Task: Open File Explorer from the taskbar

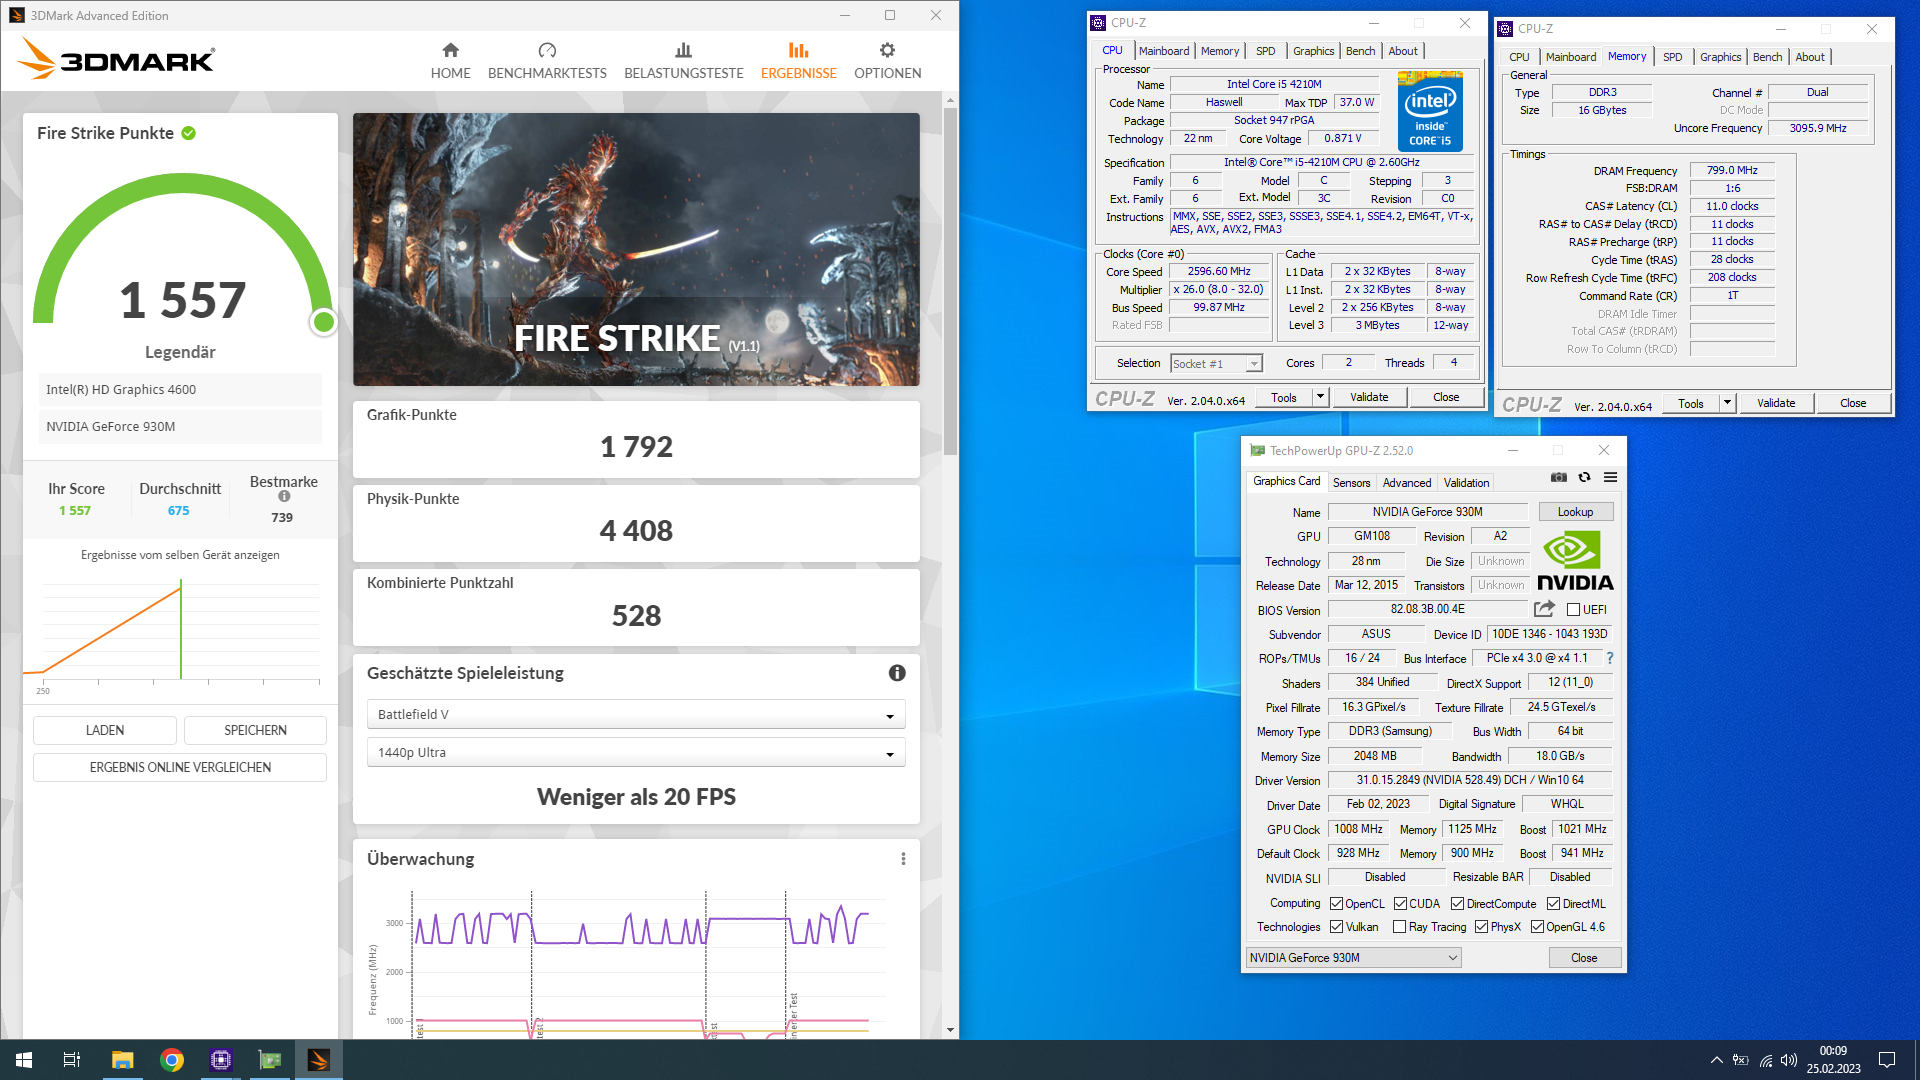Action: click(122, 1060)
